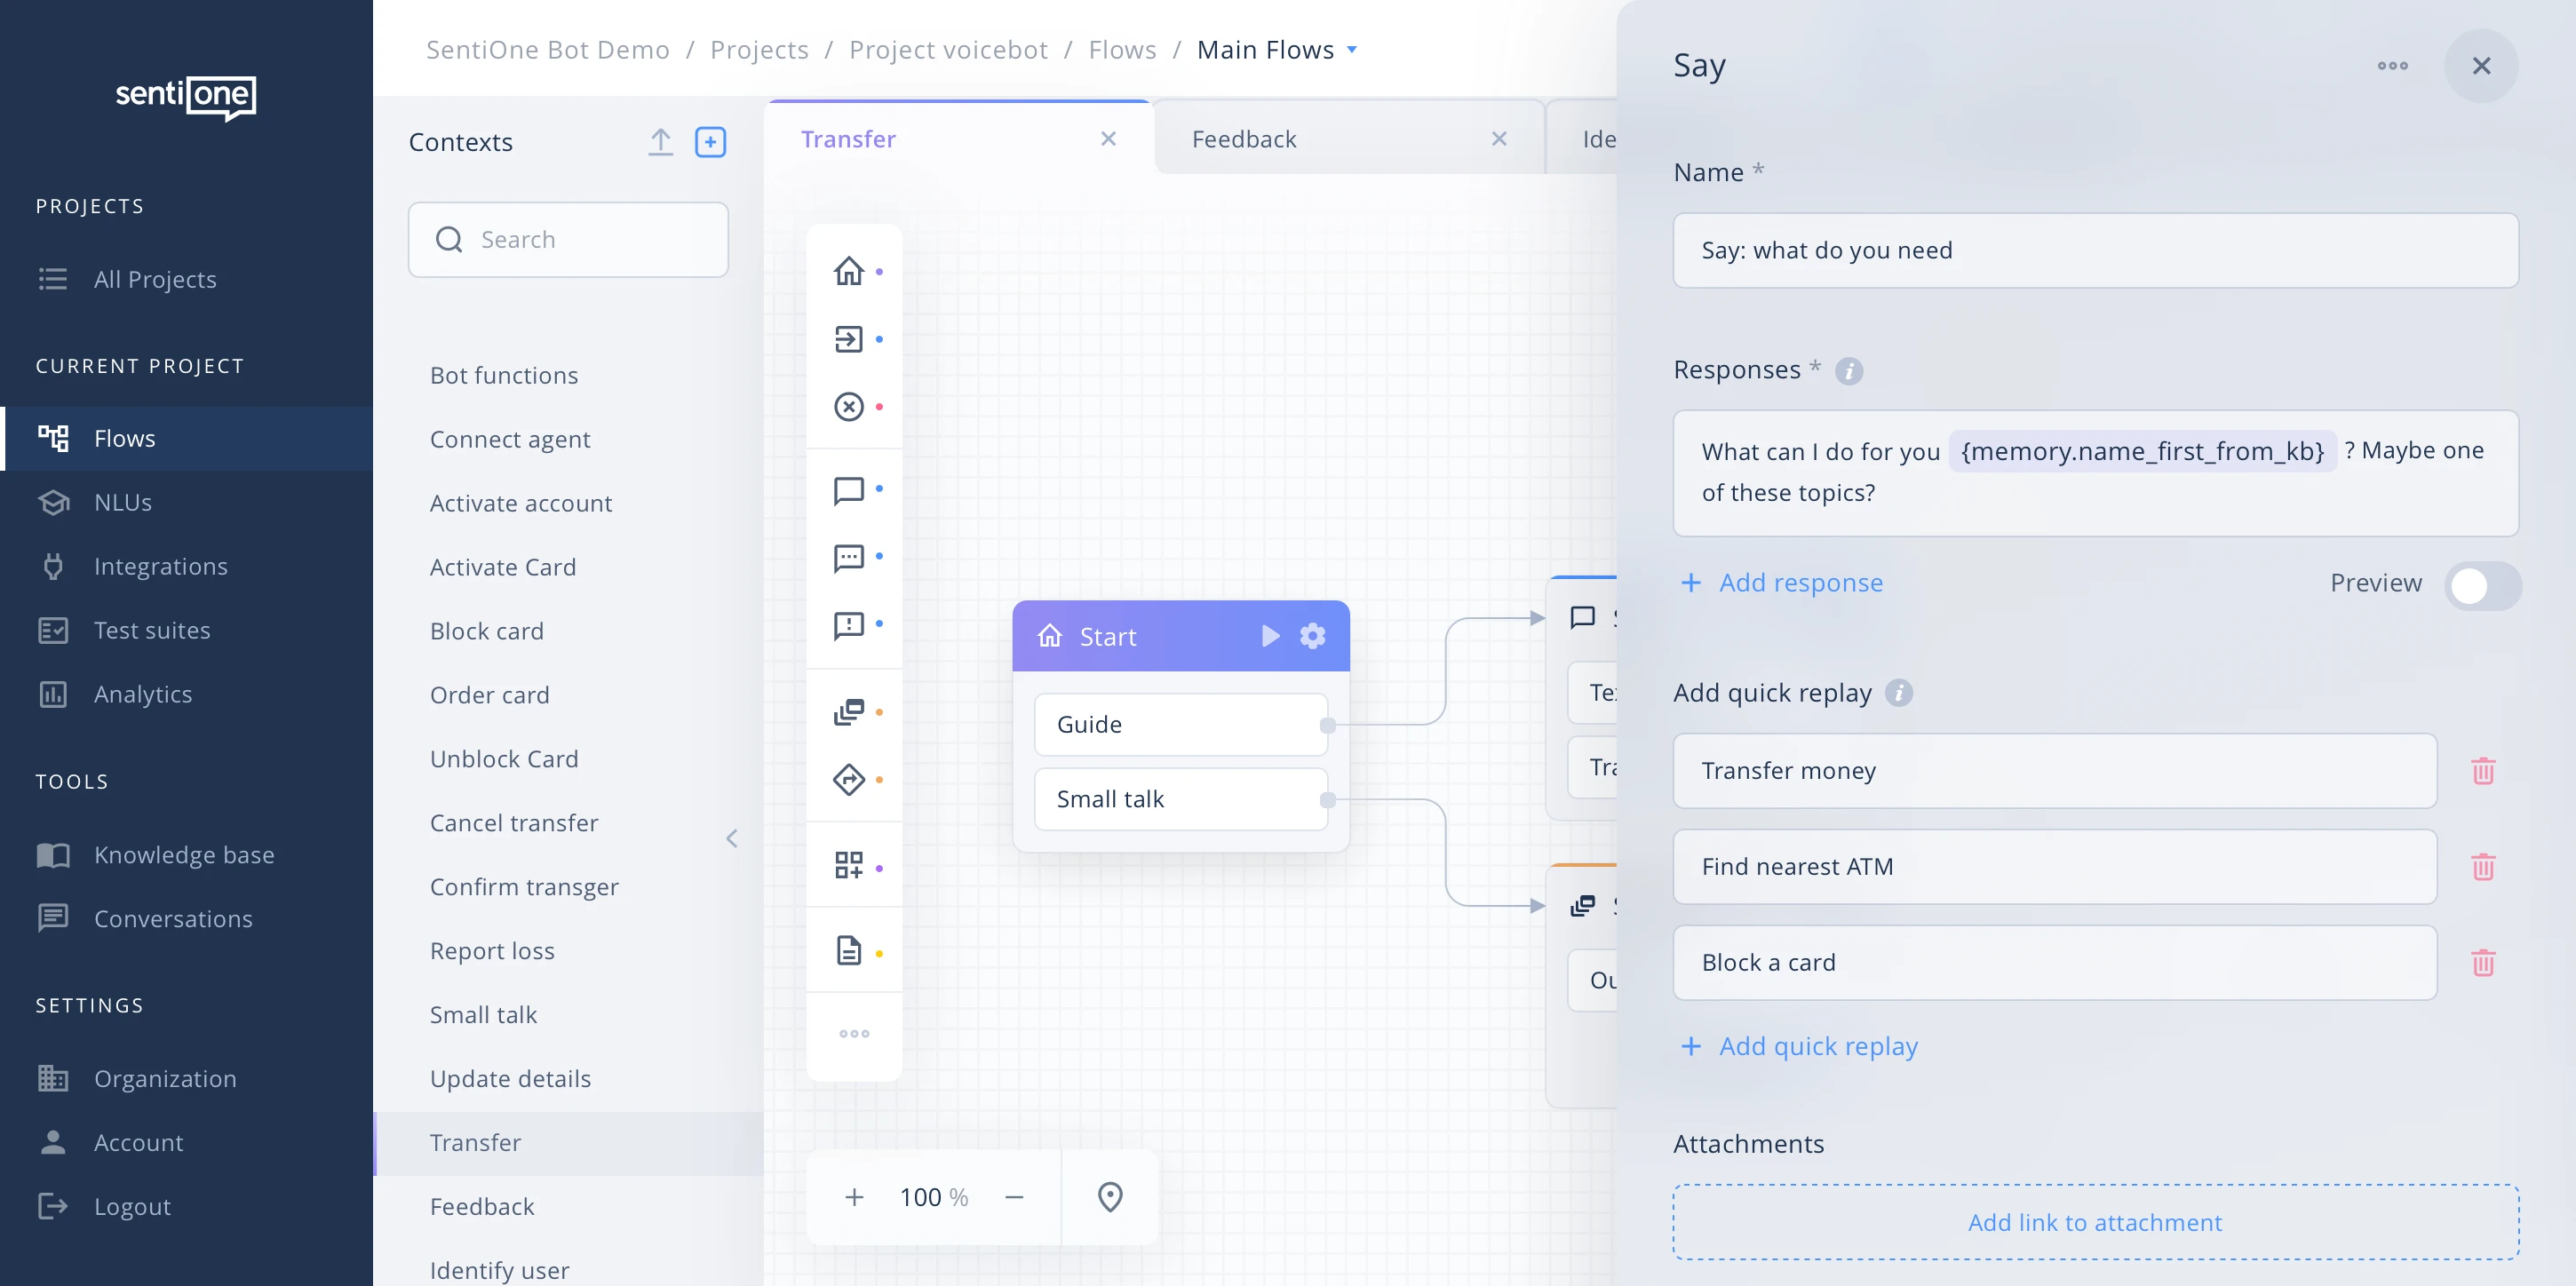The width and height of the screenshot is (2576, 1286).
Task: Select the home Start block tool
Action: click(849, 271)
